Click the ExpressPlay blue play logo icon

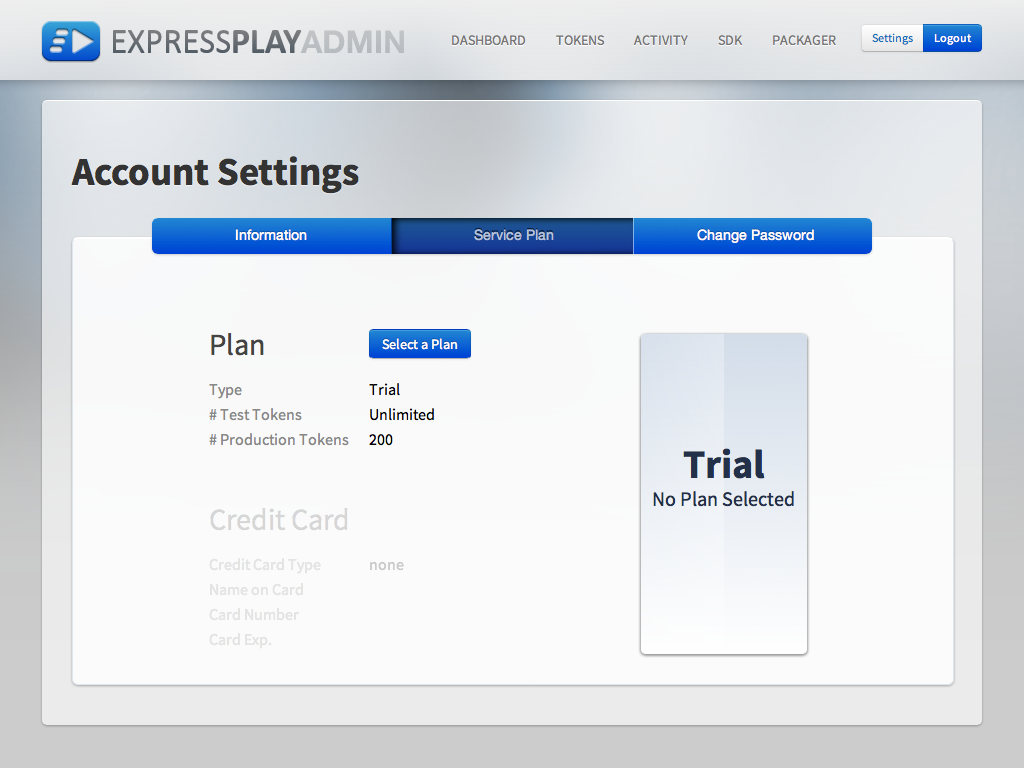tap(71, 41)
